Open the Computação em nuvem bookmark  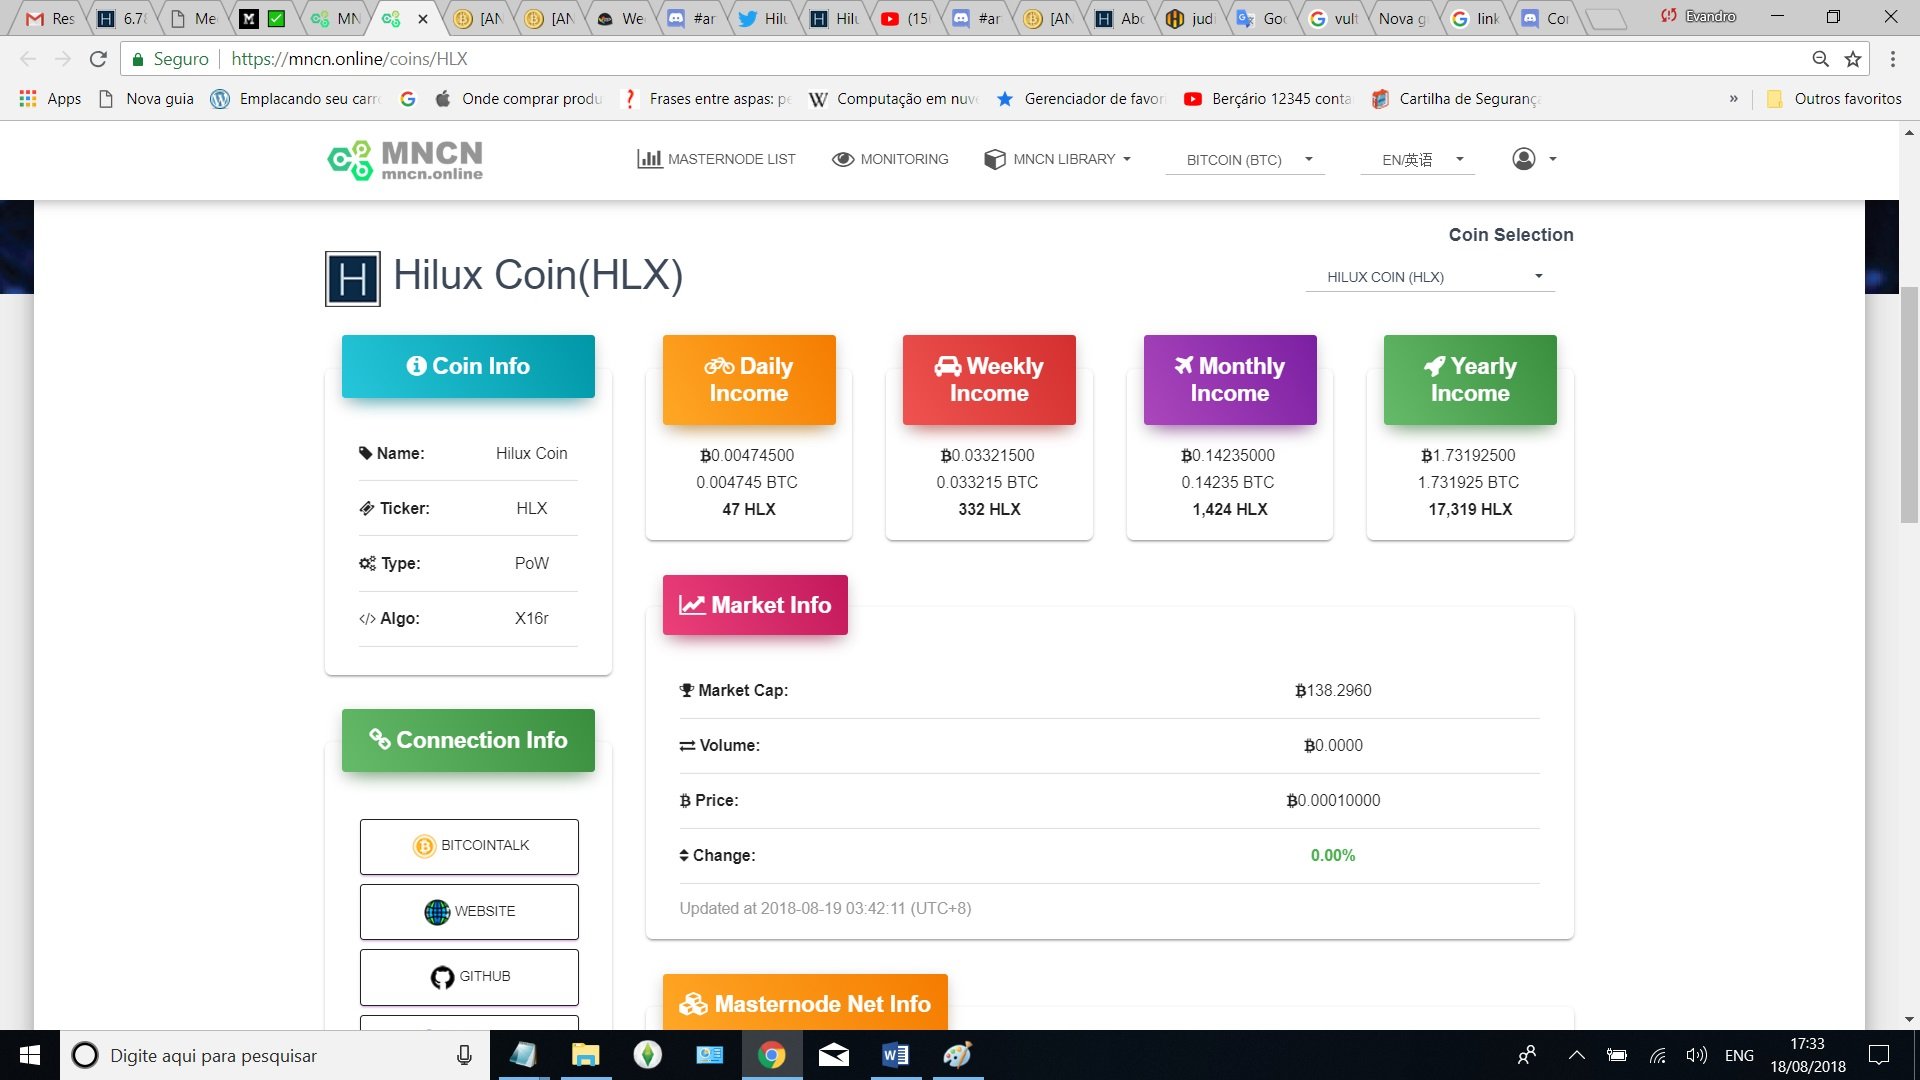[x=894, y=98]
